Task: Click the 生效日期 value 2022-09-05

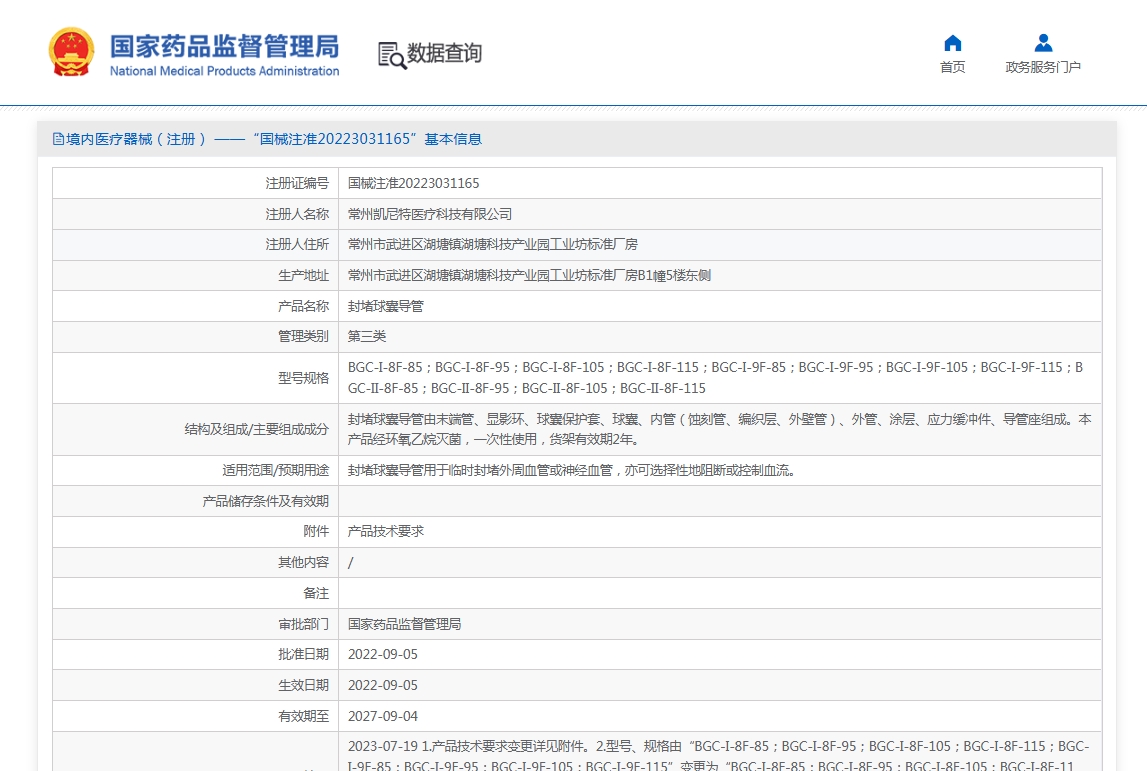Action: point(383,685)
